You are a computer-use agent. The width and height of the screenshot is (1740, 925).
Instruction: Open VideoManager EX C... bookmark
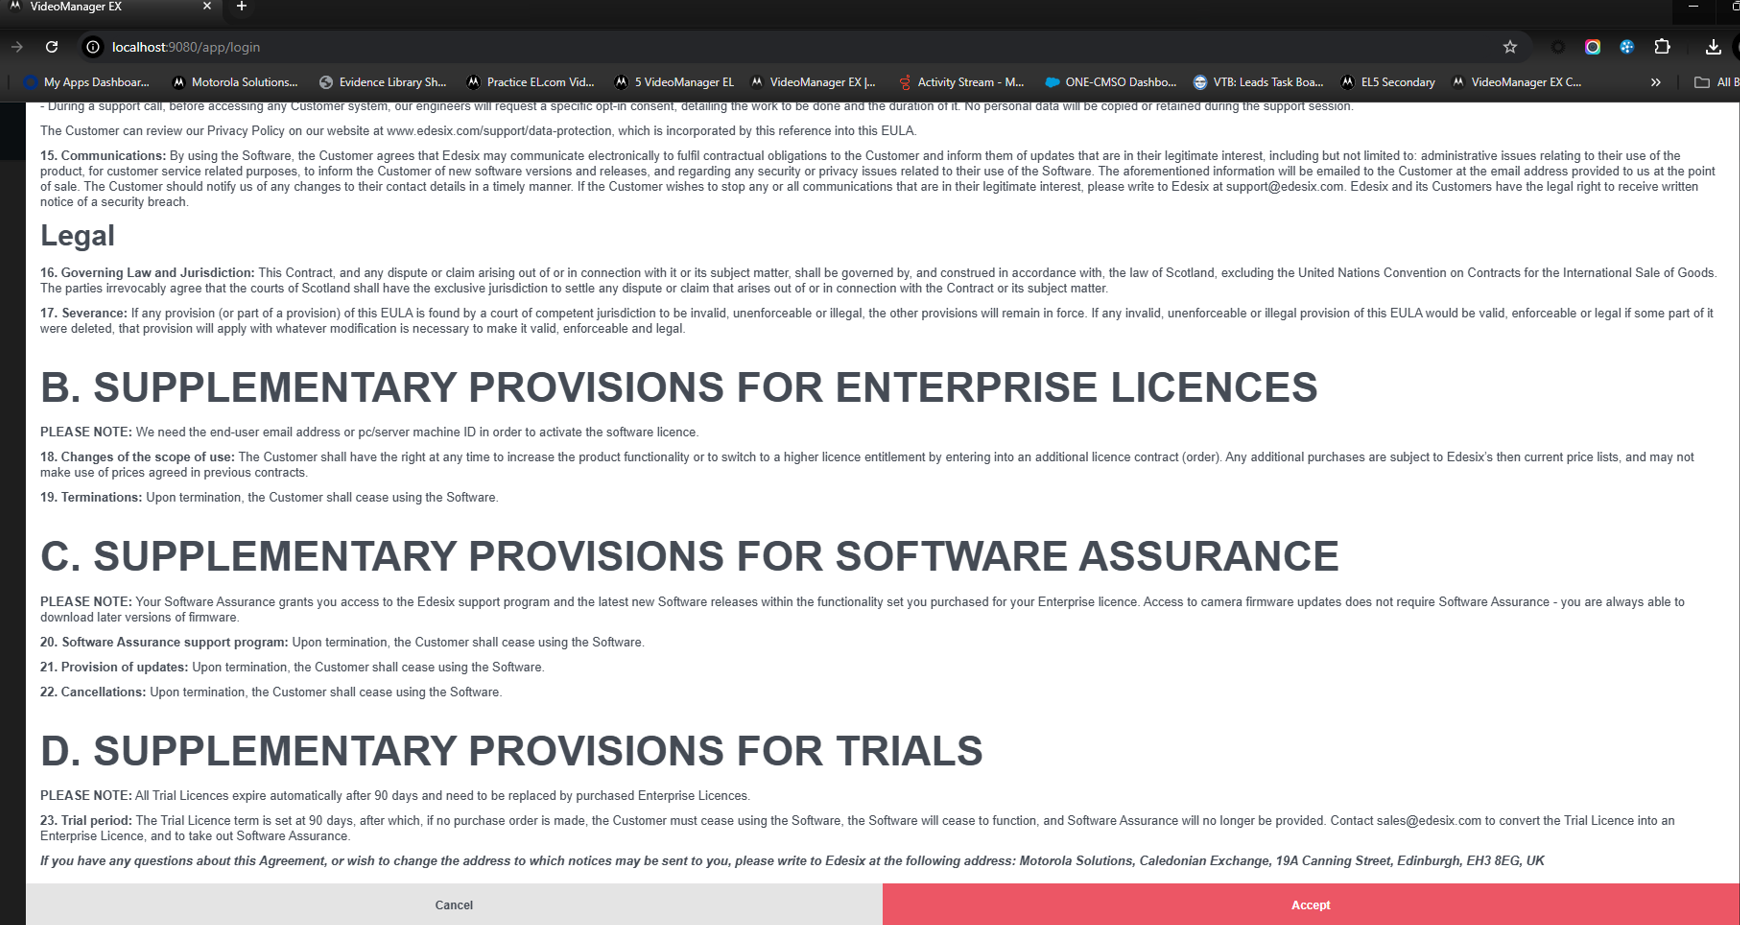1516,82
